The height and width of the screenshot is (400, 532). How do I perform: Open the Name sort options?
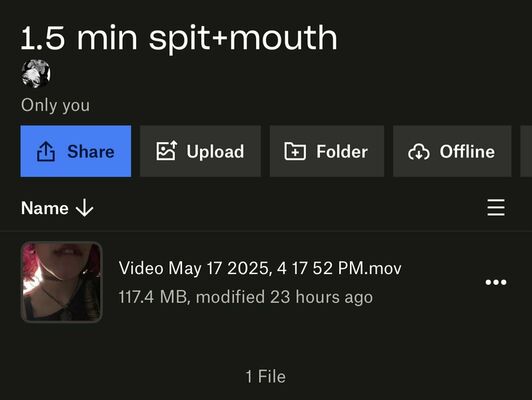point(45,208)
